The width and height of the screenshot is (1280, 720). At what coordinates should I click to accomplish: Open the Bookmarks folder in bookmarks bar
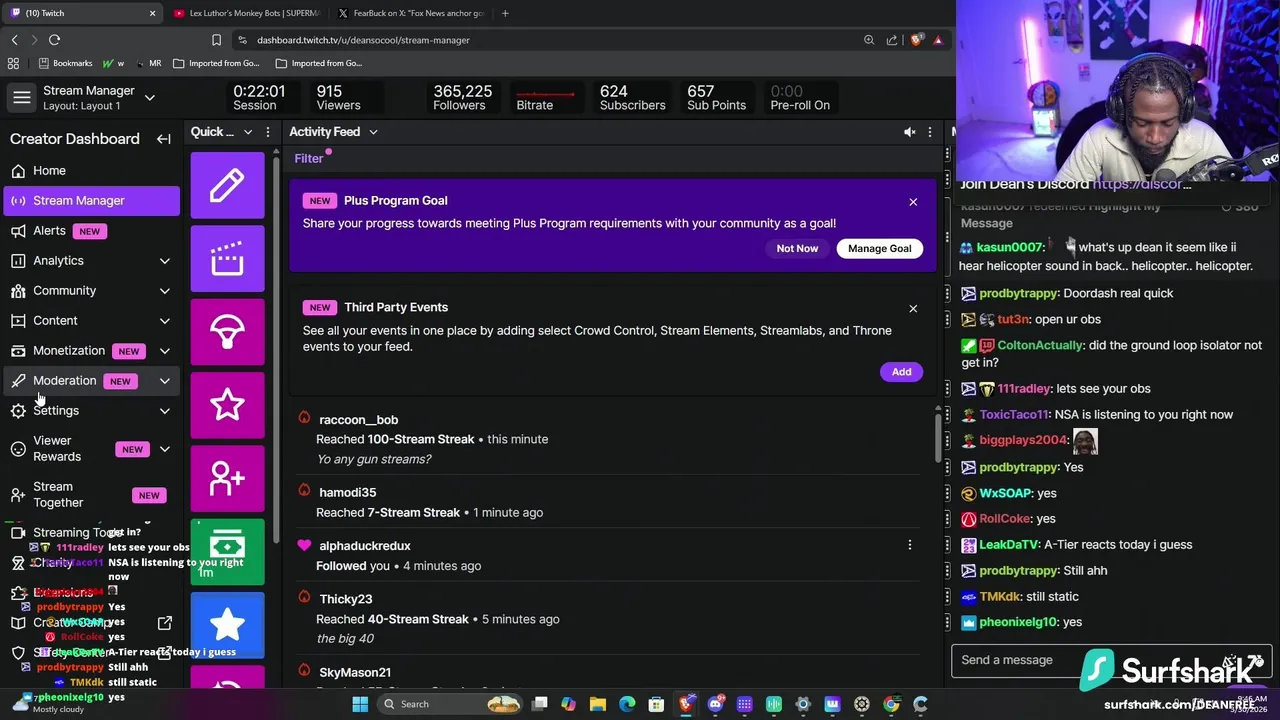pyautogui.click(x=64, y=63)
